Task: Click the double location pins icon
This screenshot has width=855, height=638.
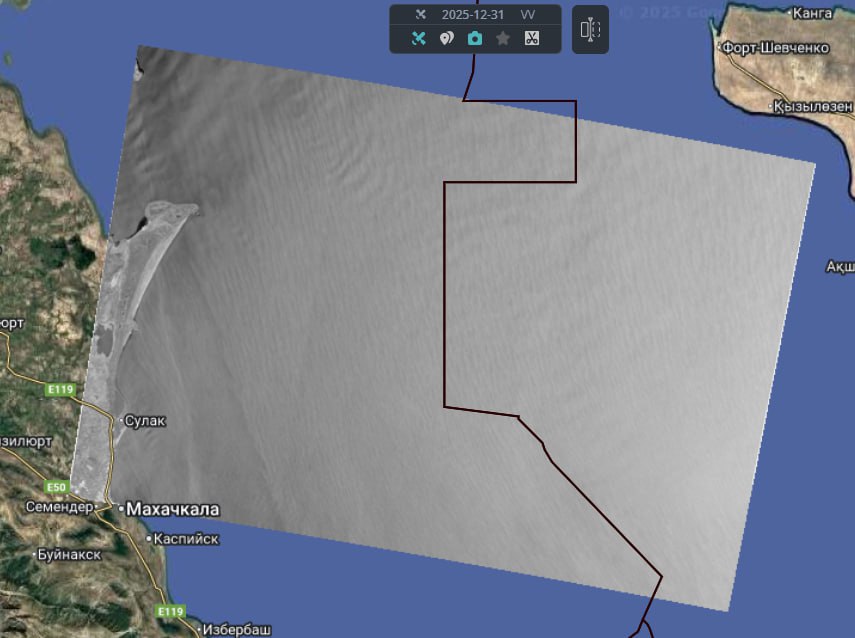Action: 447,38
